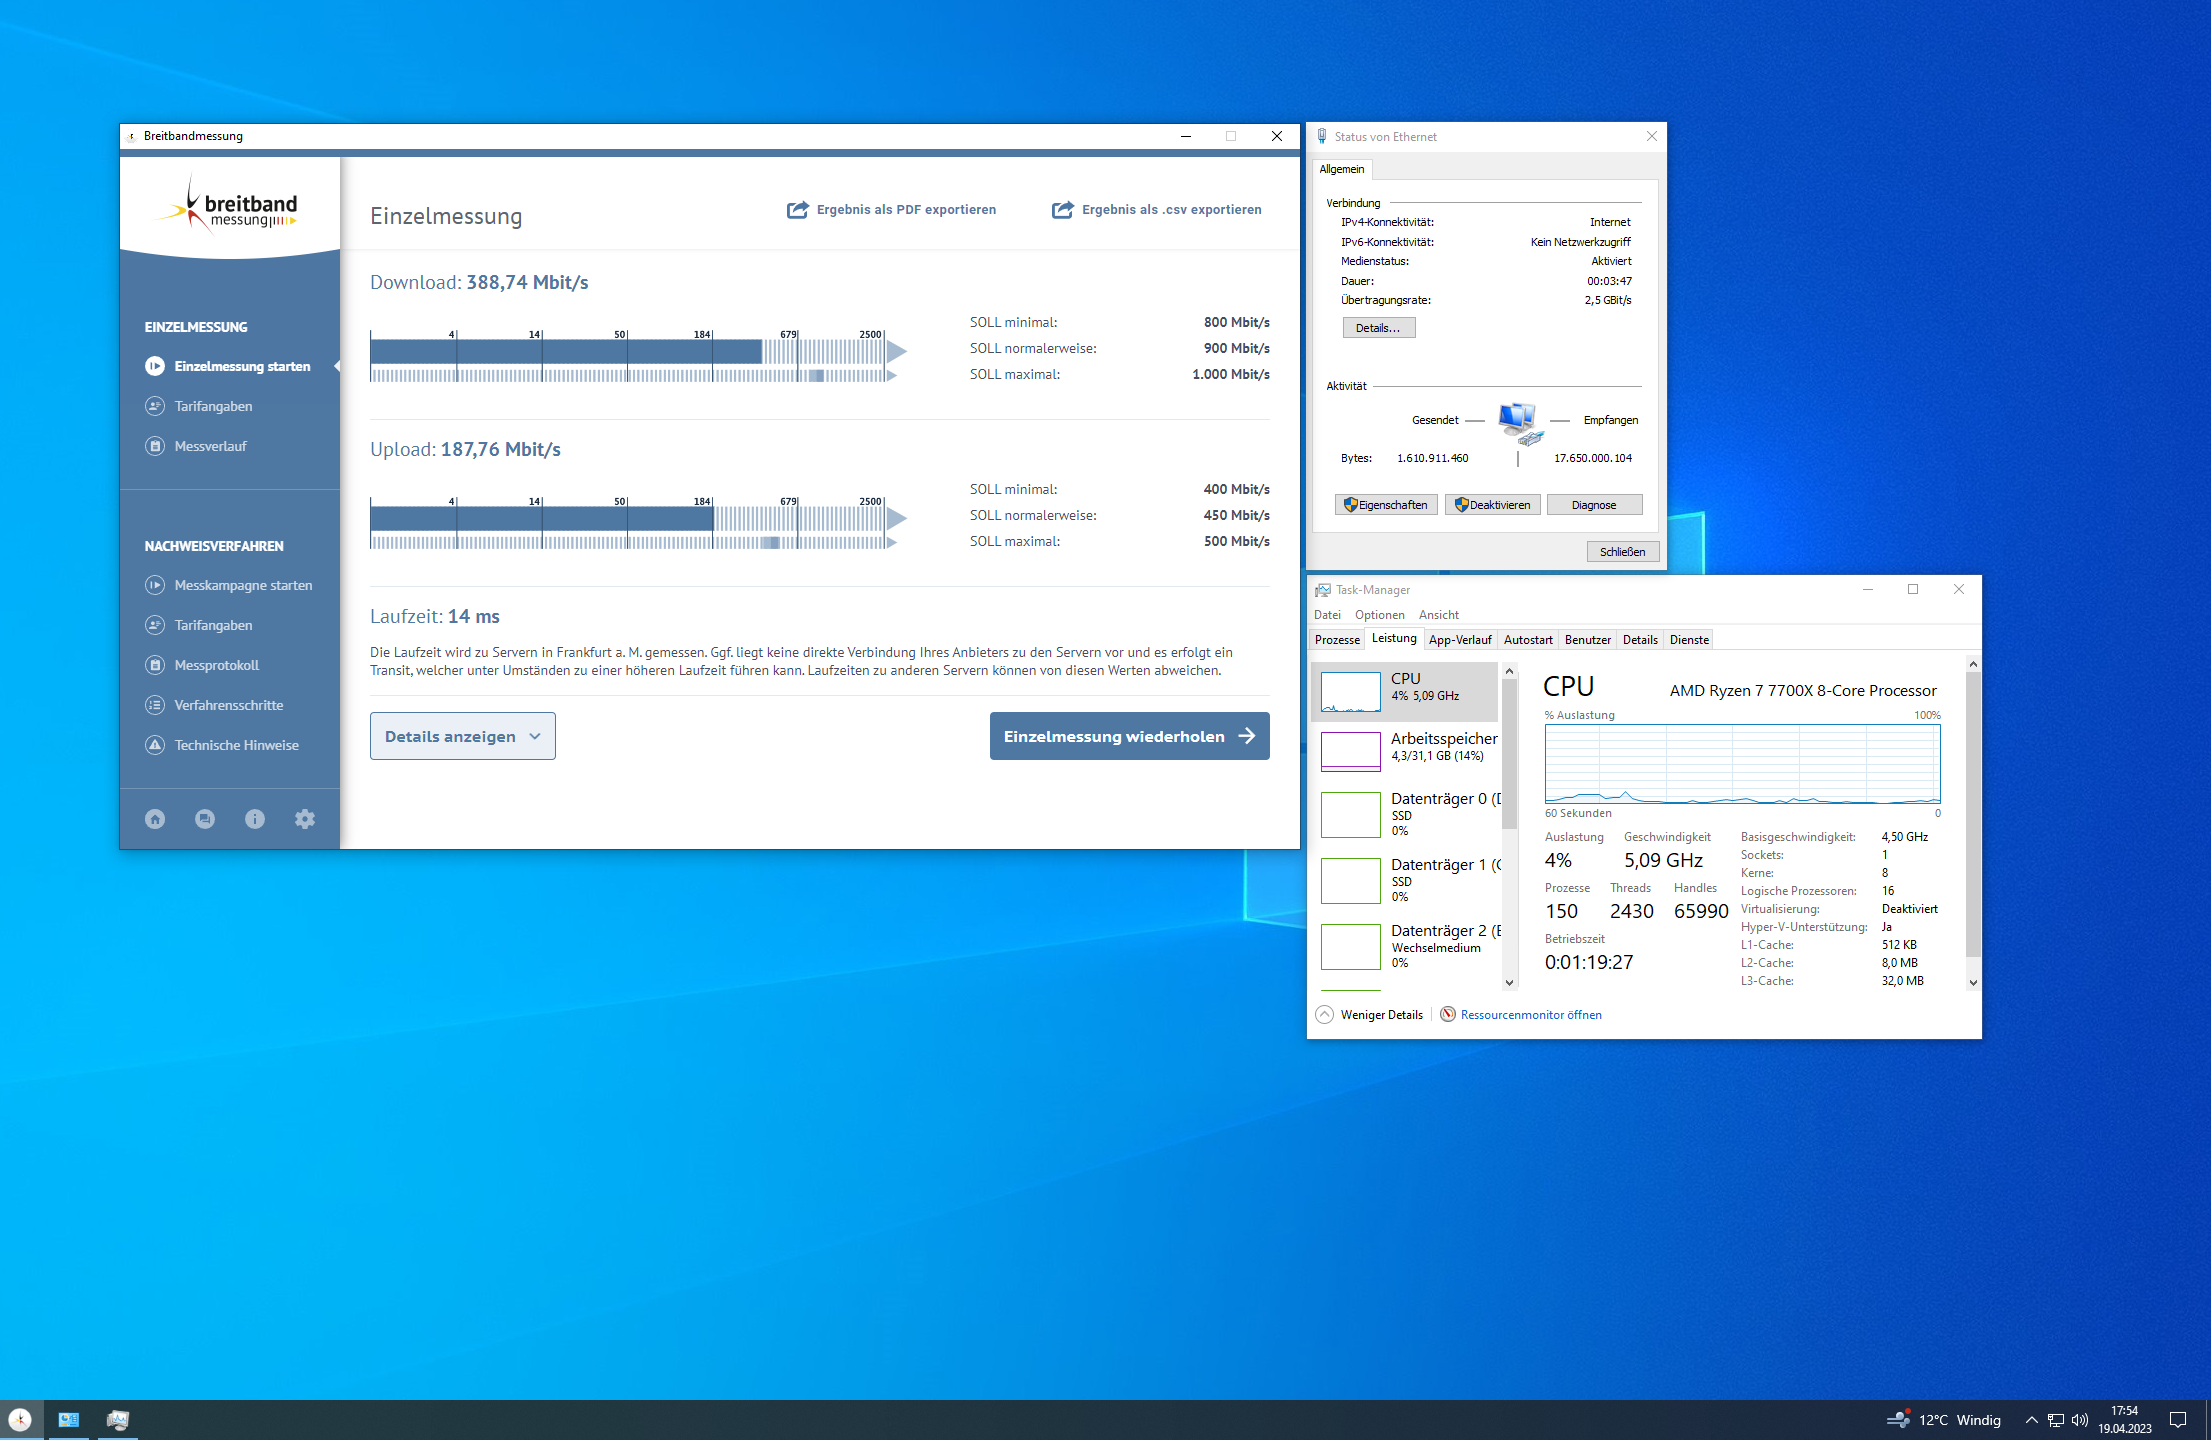2211x1440 pixels.
Task: Open the home screen via the house icon
Action: (155, 818)
